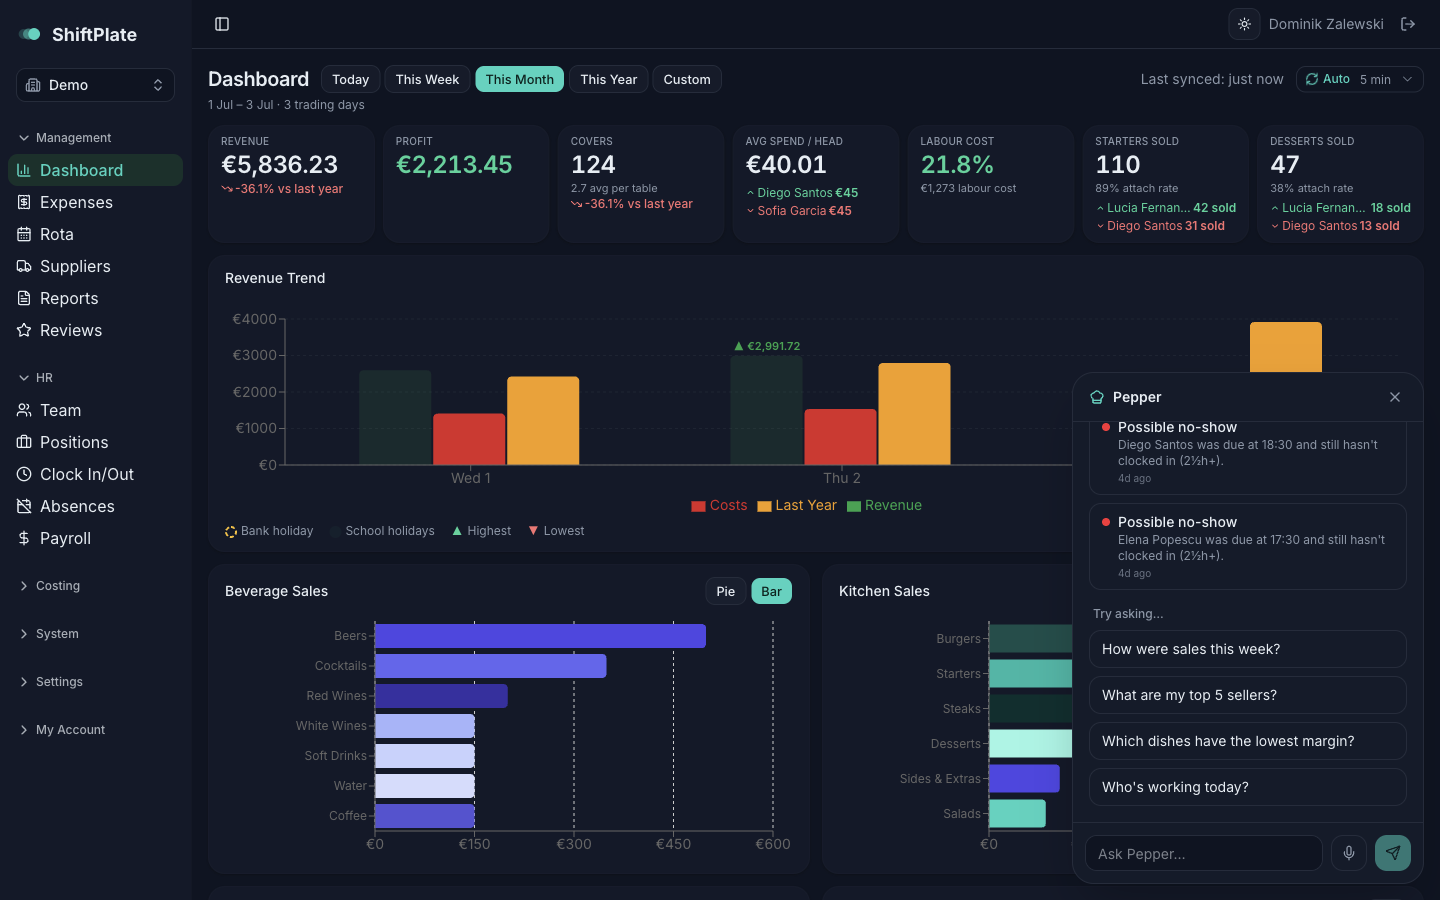Click the Rota calendar icon
Screen dimensions: 1440x900
[24, 234]
